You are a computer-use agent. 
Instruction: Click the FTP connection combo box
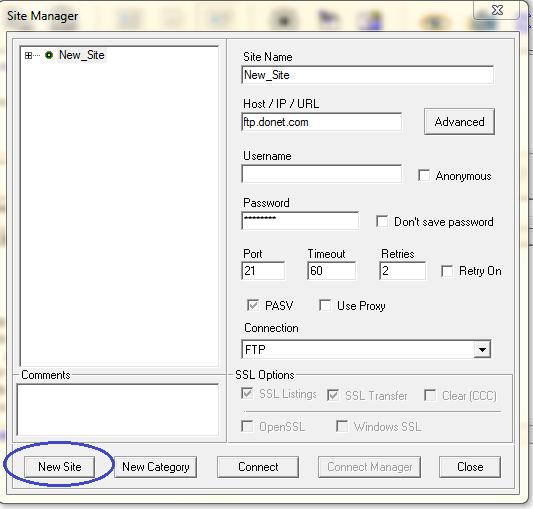pyautogui.click(x=366, y=349)
